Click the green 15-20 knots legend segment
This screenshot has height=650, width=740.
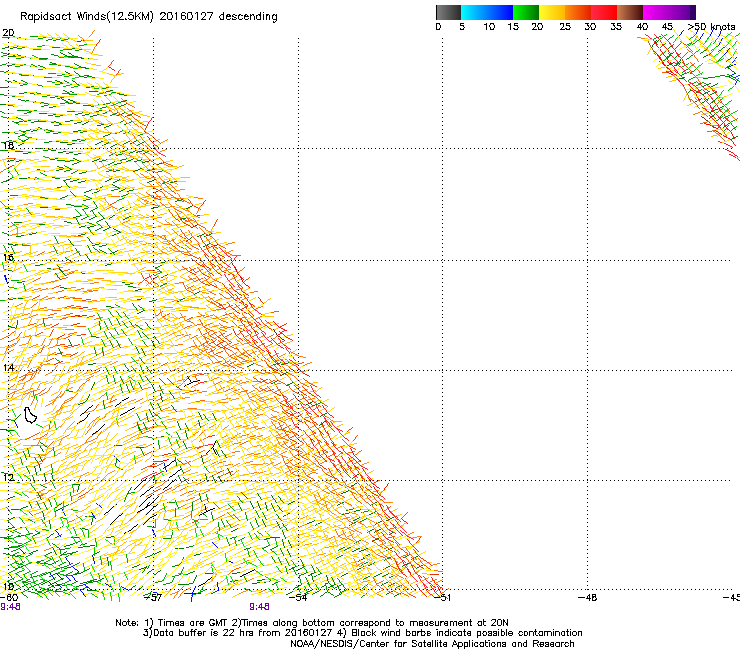pyautogui.click(x=526, y=12)
